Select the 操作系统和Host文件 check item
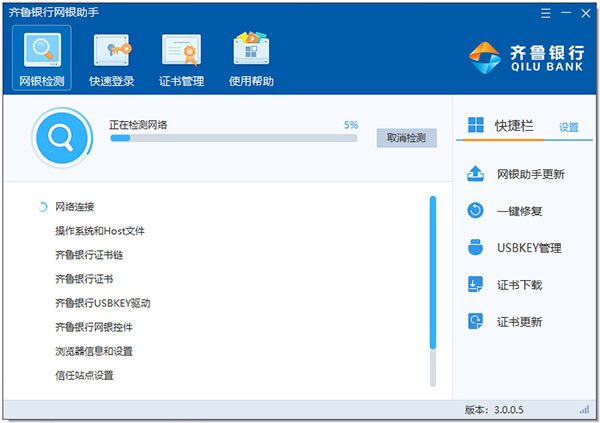This screenshot has height=423, width=600. (x=100, y=231)
